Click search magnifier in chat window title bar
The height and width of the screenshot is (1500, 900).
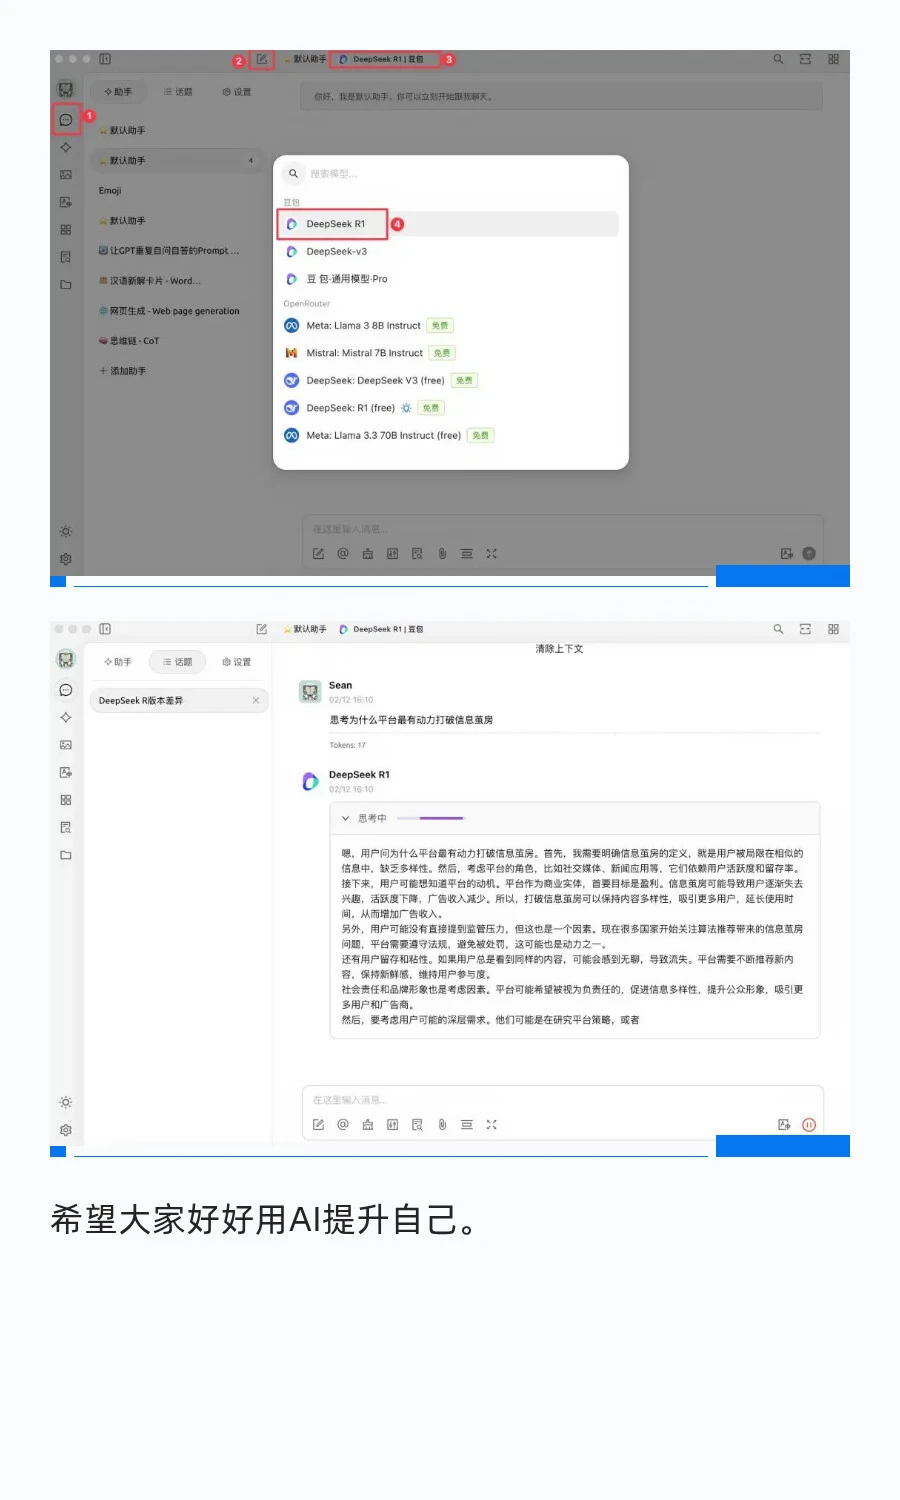click(778, 629)
